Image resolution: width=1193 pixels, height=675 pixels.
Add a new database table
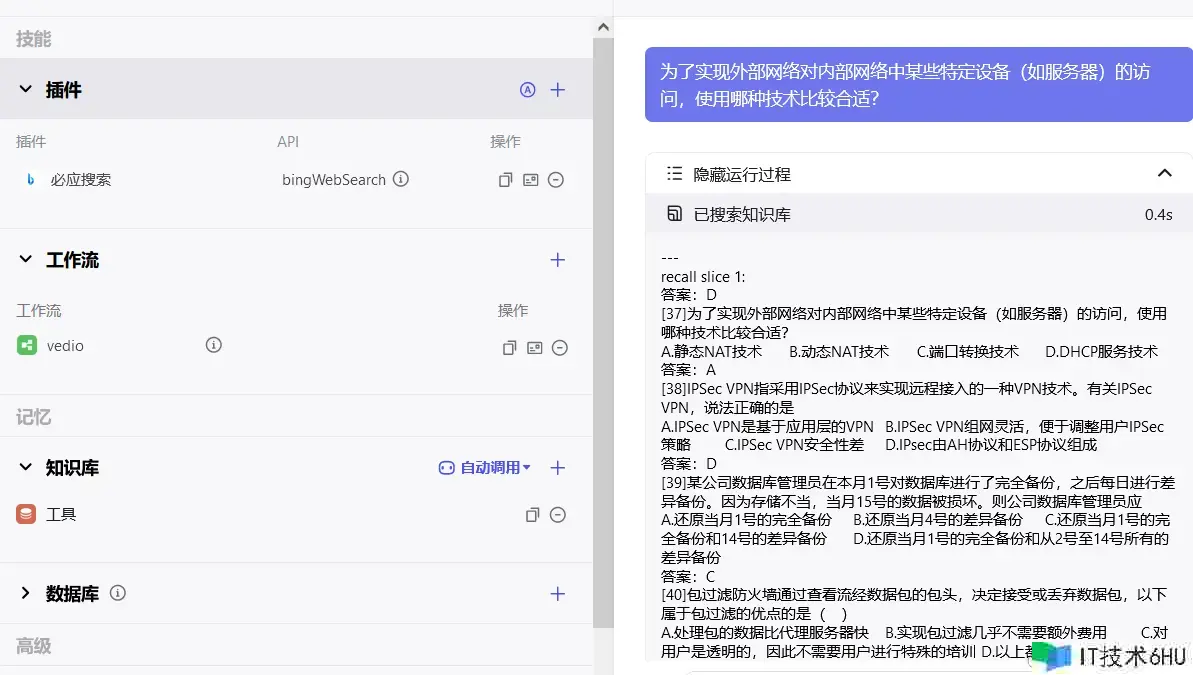558,594
